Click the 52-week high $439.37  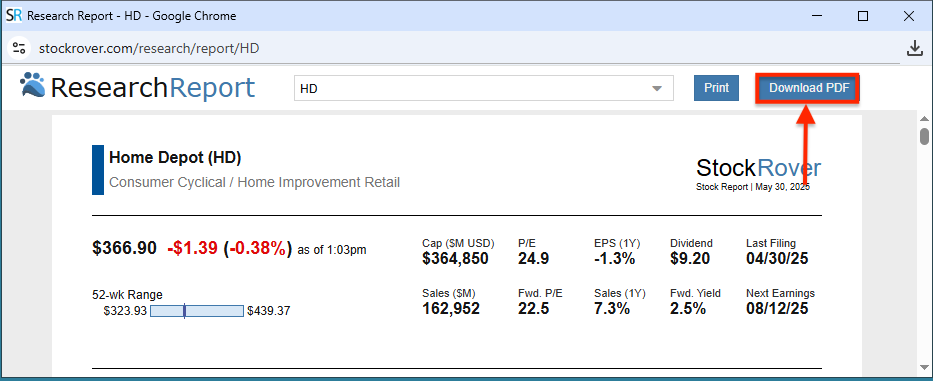pos(269,311)
